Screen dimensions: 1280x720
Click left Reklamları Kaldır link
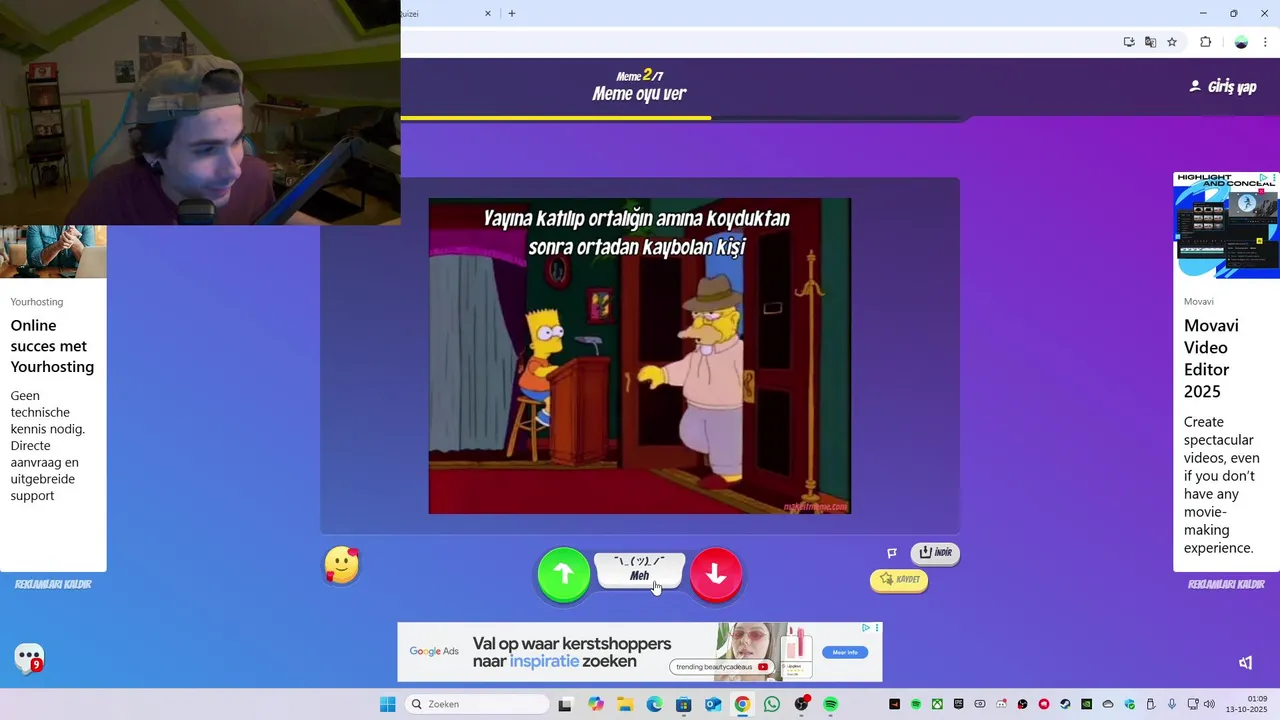pyautogui.click(x=53, y=584)
